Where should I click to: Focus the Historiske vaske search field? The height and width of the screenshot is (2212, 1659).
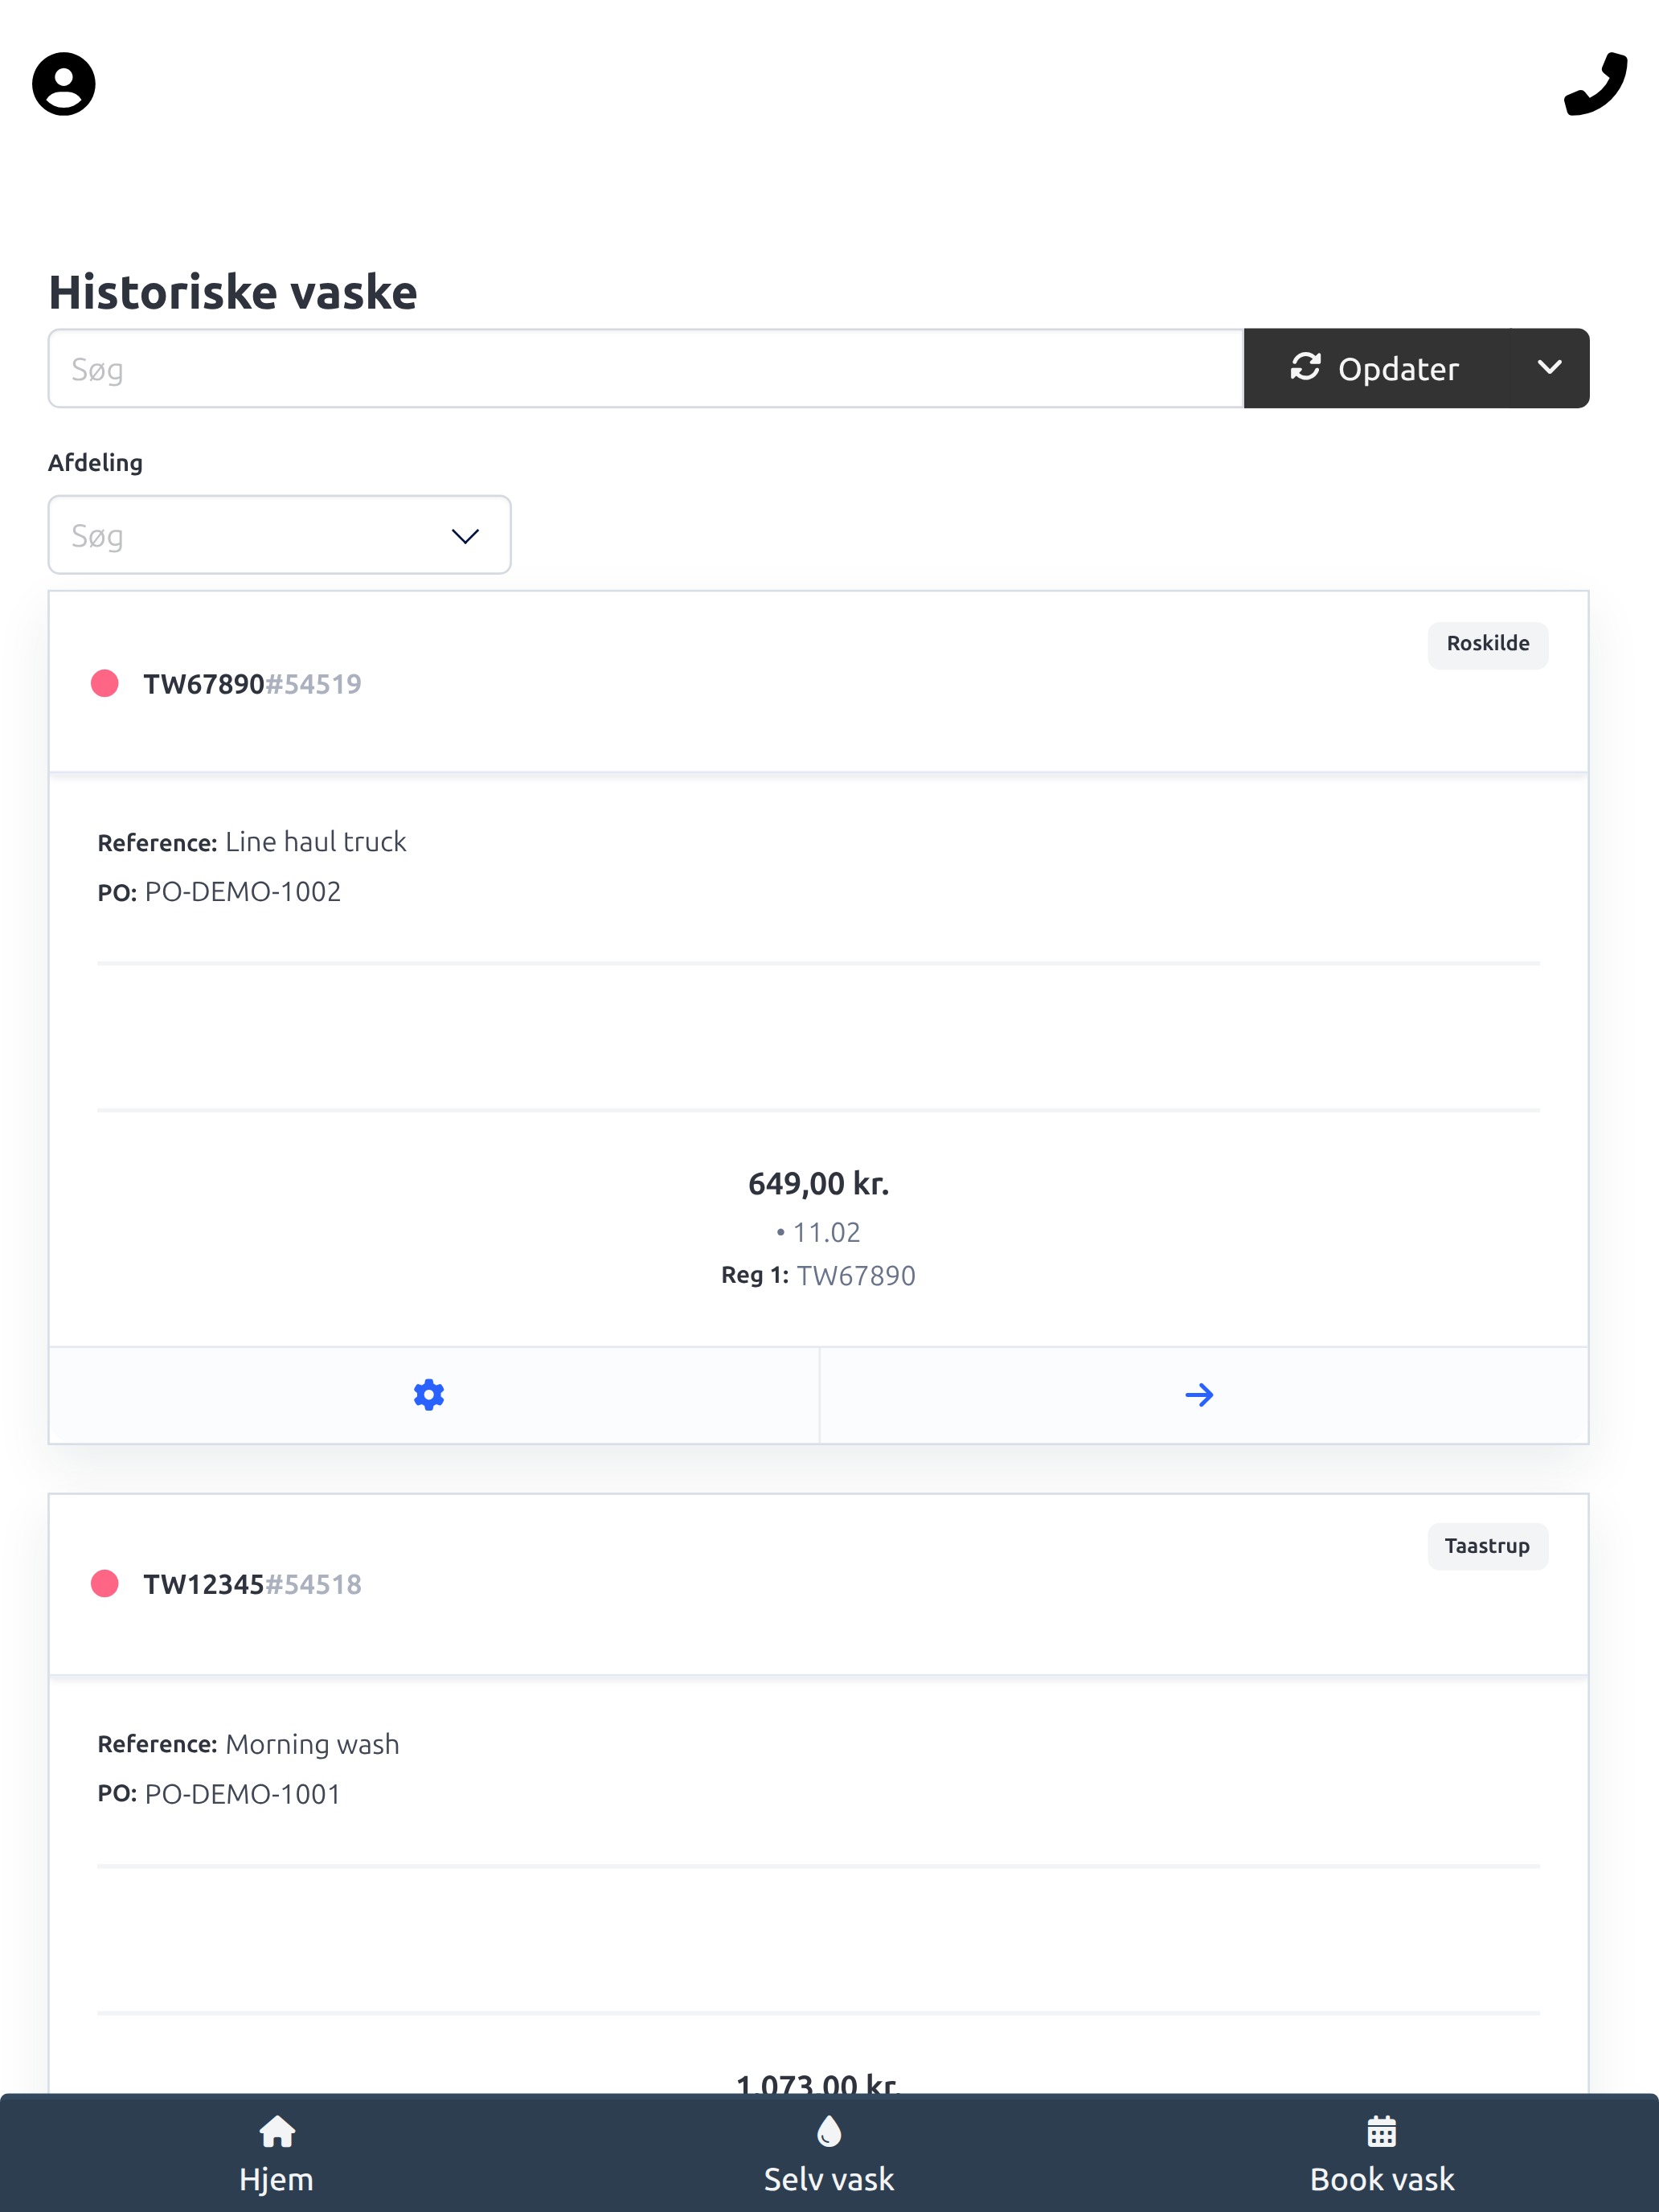pos(646,368)
